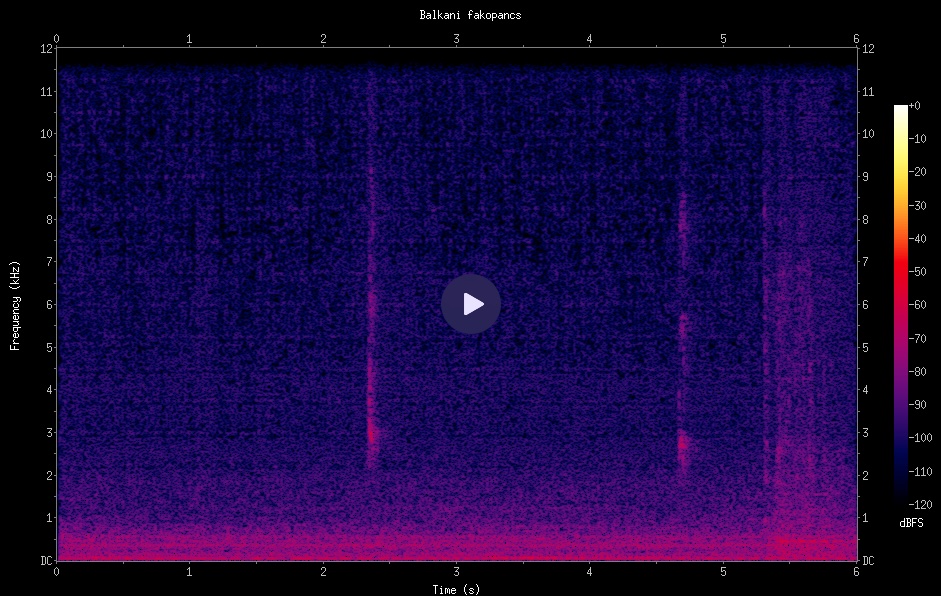
Task: Click the "Time (s)" axis label
Action: coord(456,589)
